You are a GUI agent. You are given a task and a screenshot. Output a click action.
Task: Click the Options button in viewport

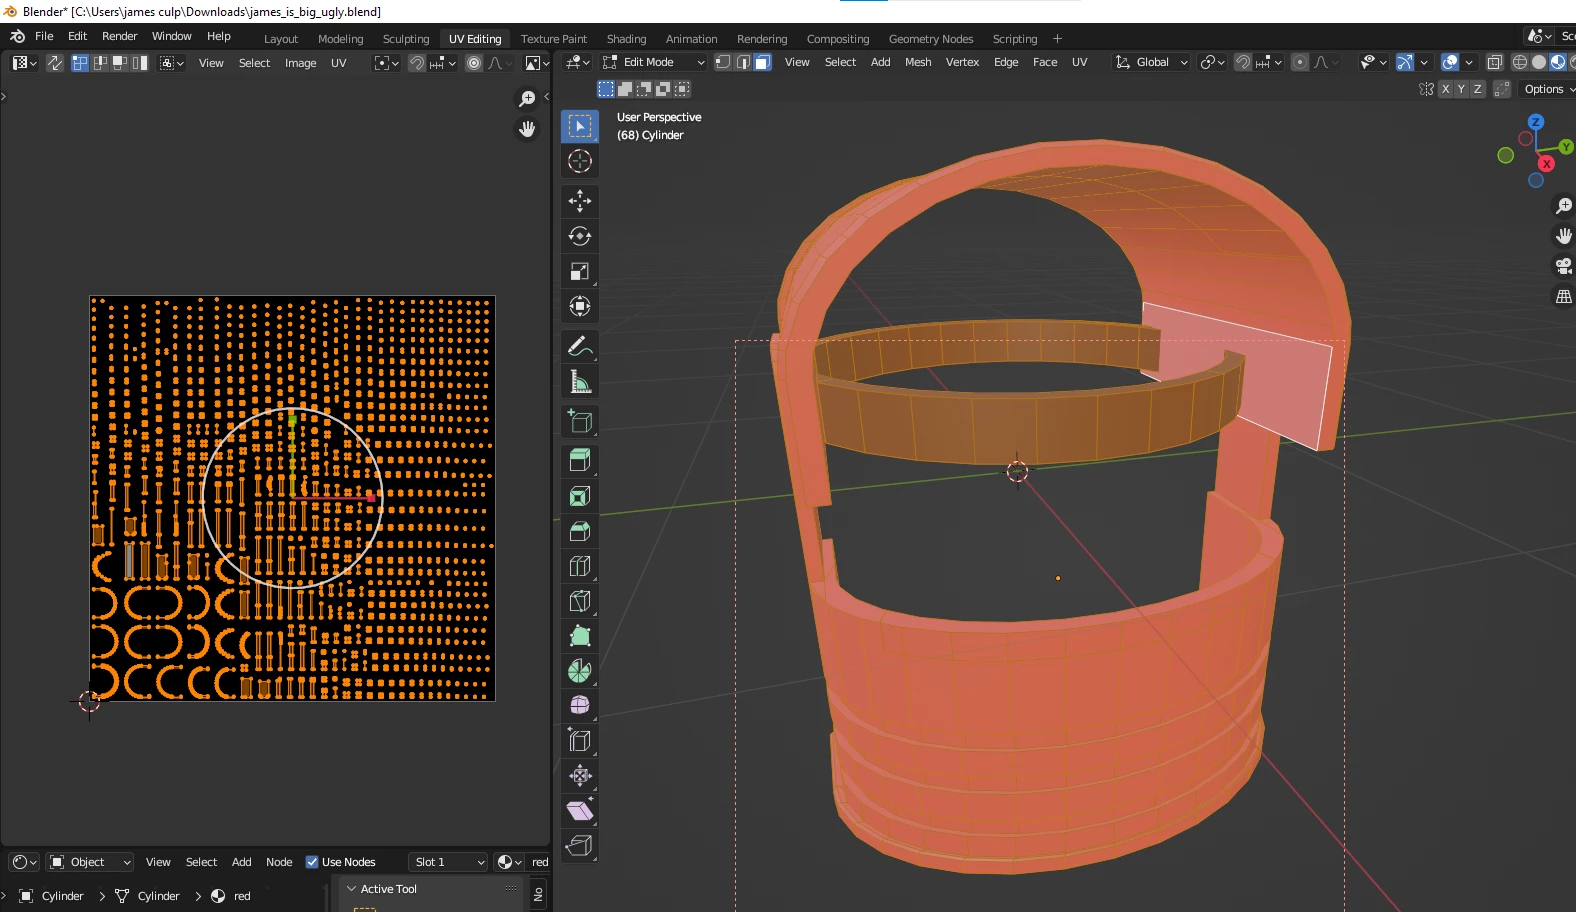[x=1544, y=89]
